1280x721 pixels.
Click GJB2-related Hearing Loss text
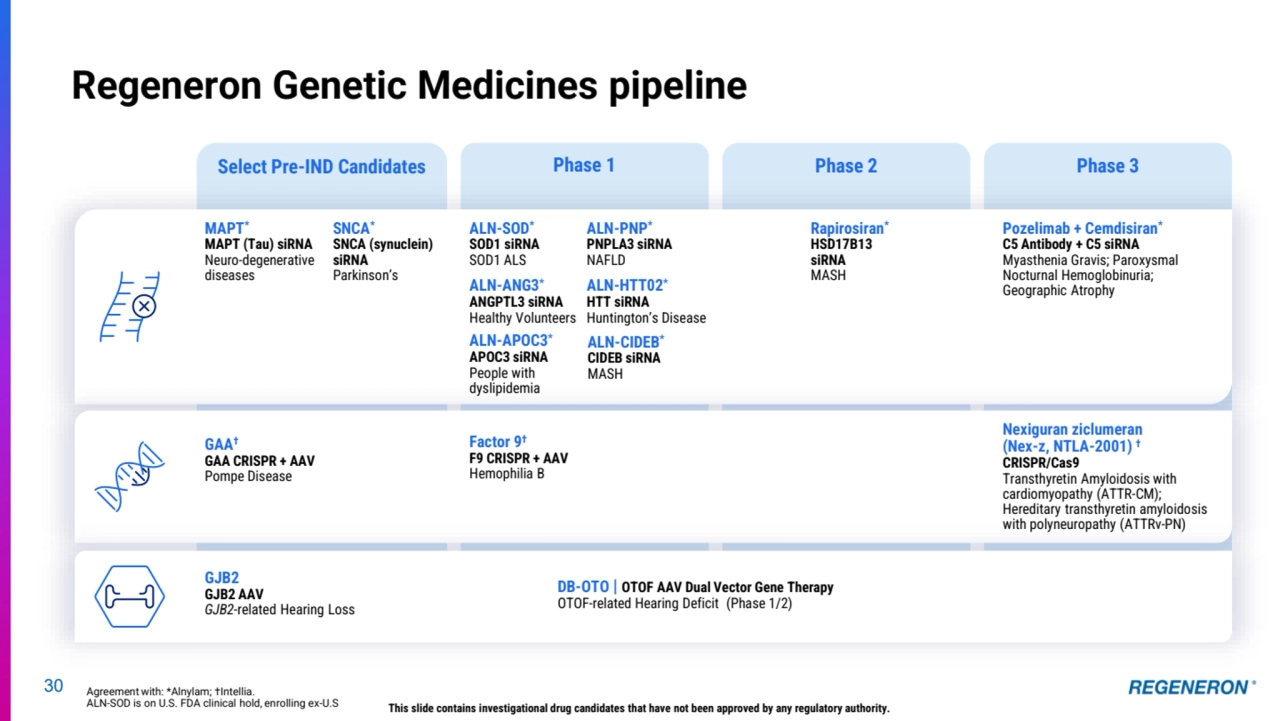(x=280, y=610)
